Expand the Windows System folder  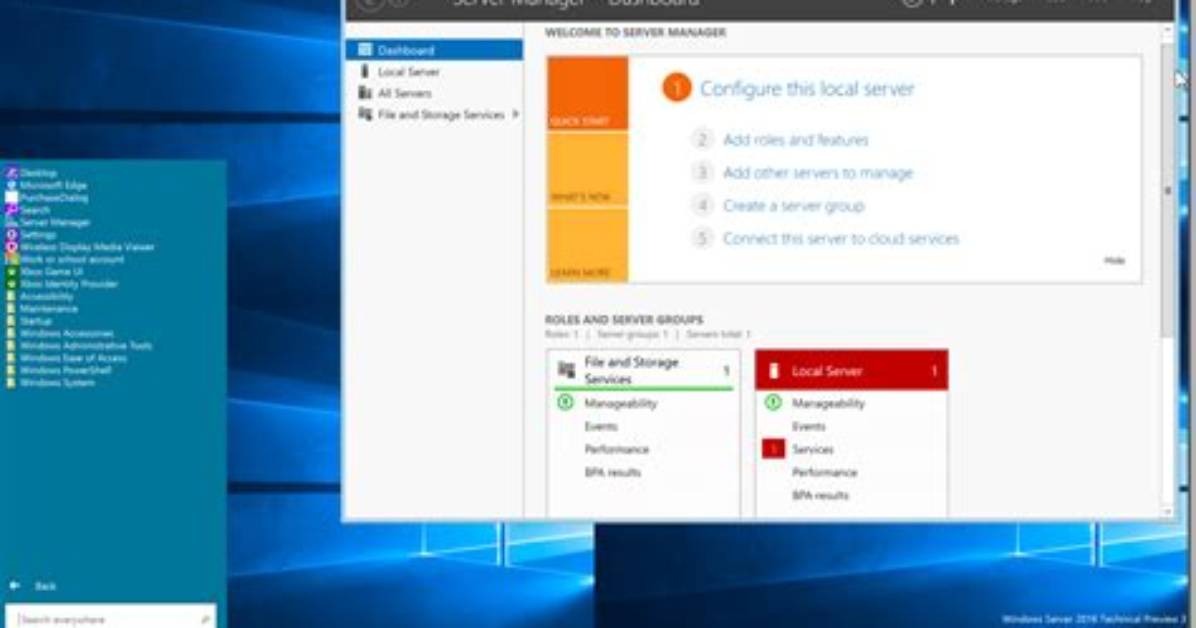click(x=51, y=382)
